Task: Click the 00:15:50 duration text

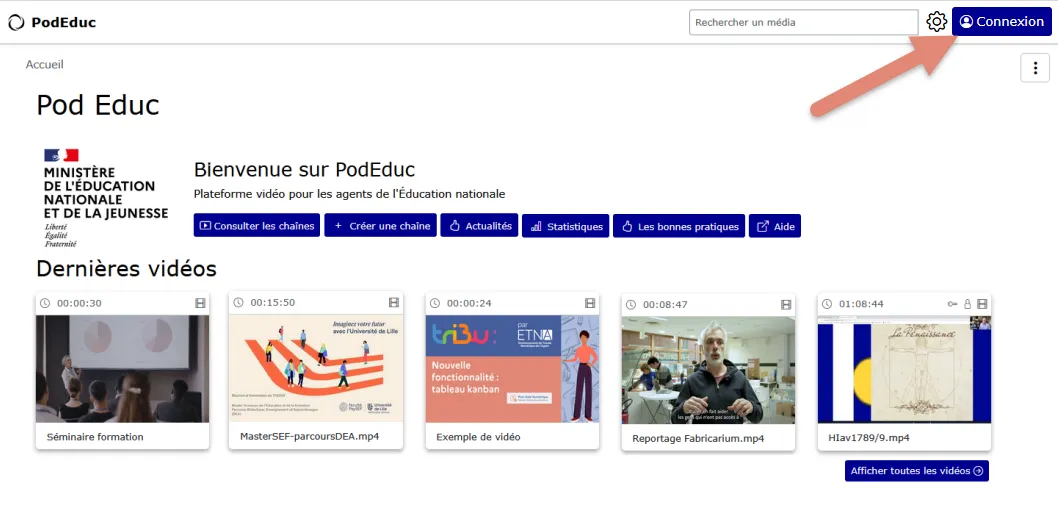Action: (x=273, y=302)
